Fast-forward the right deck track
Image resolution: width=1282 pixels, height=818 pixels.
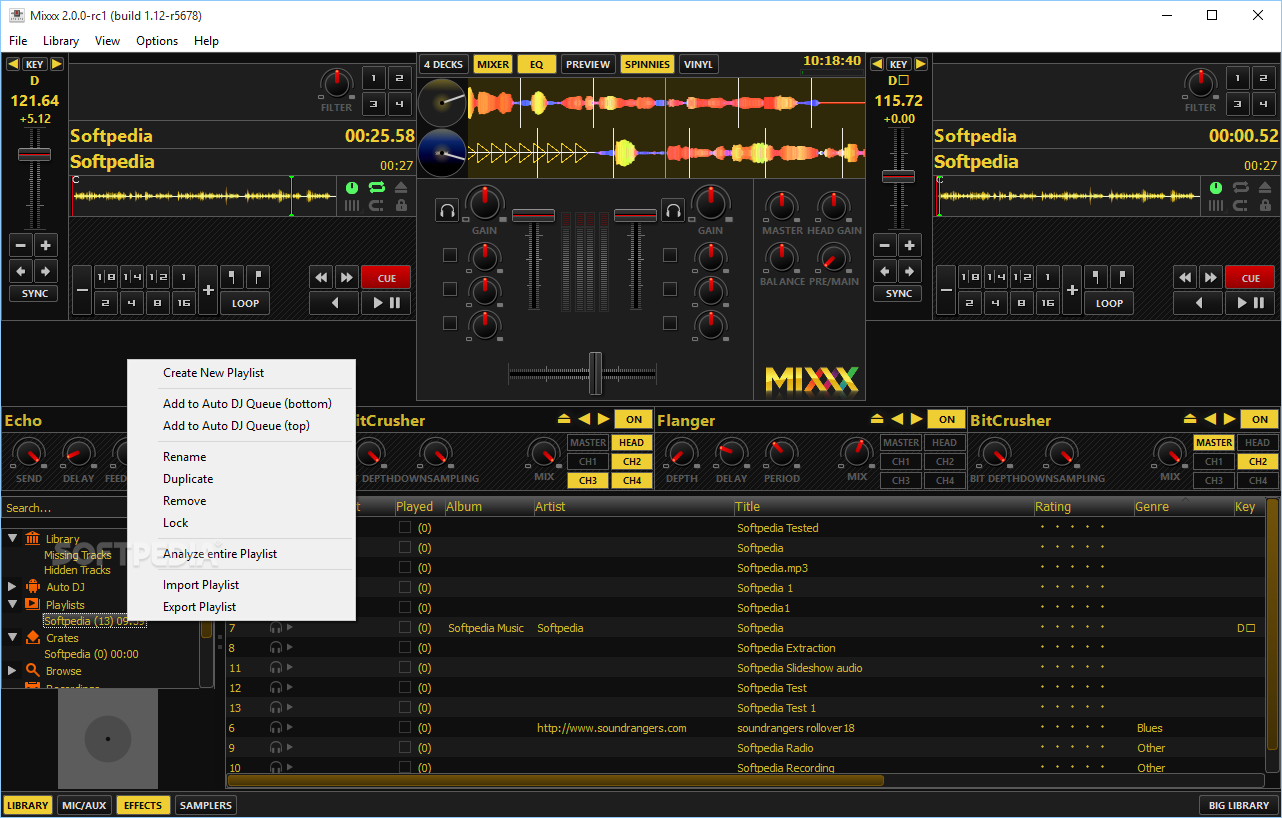(1210, 278)
